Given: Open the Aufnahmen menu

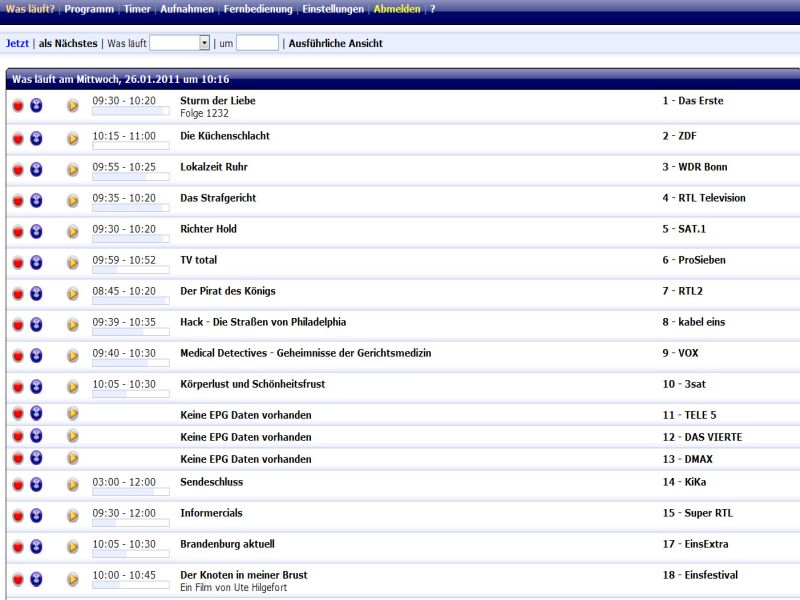Looking at the screenshot, I should pos(187,9).
